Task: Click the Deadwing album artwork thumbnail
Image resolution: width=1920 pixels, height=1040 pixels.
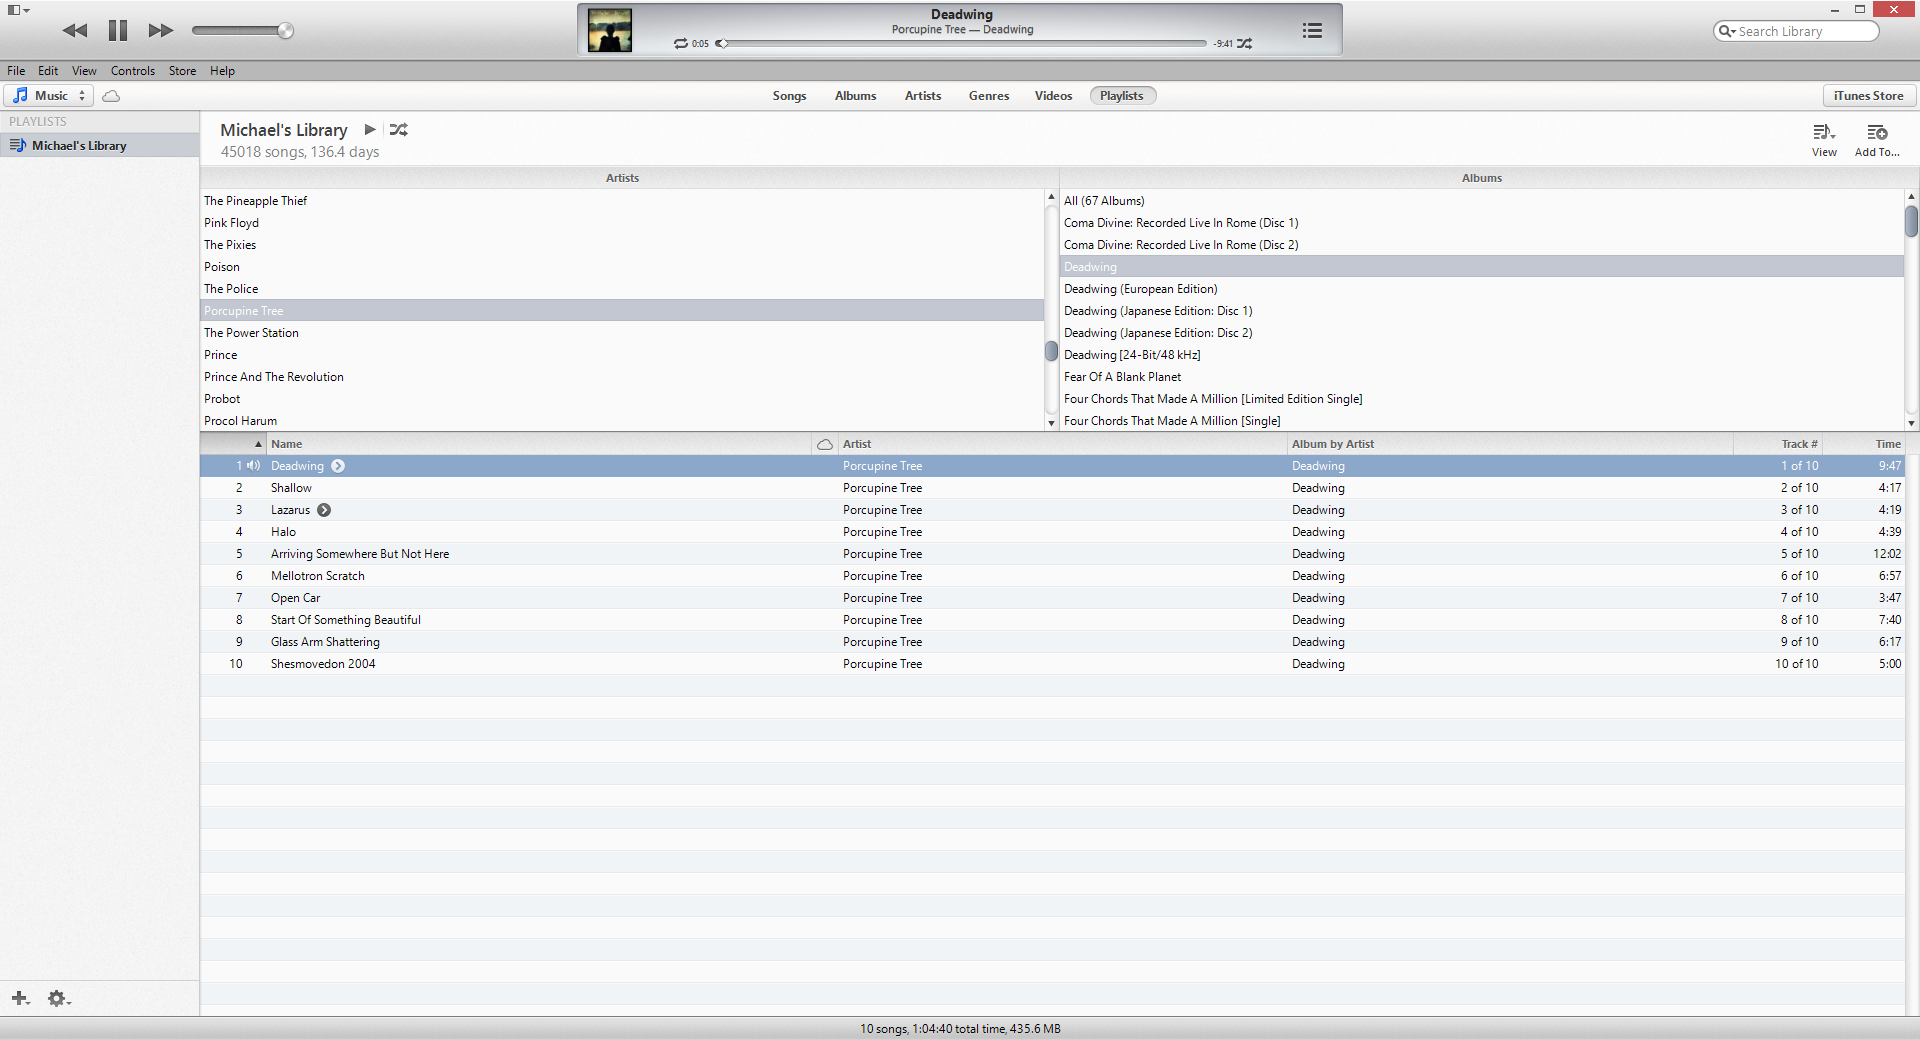Action: click(610, 30)
